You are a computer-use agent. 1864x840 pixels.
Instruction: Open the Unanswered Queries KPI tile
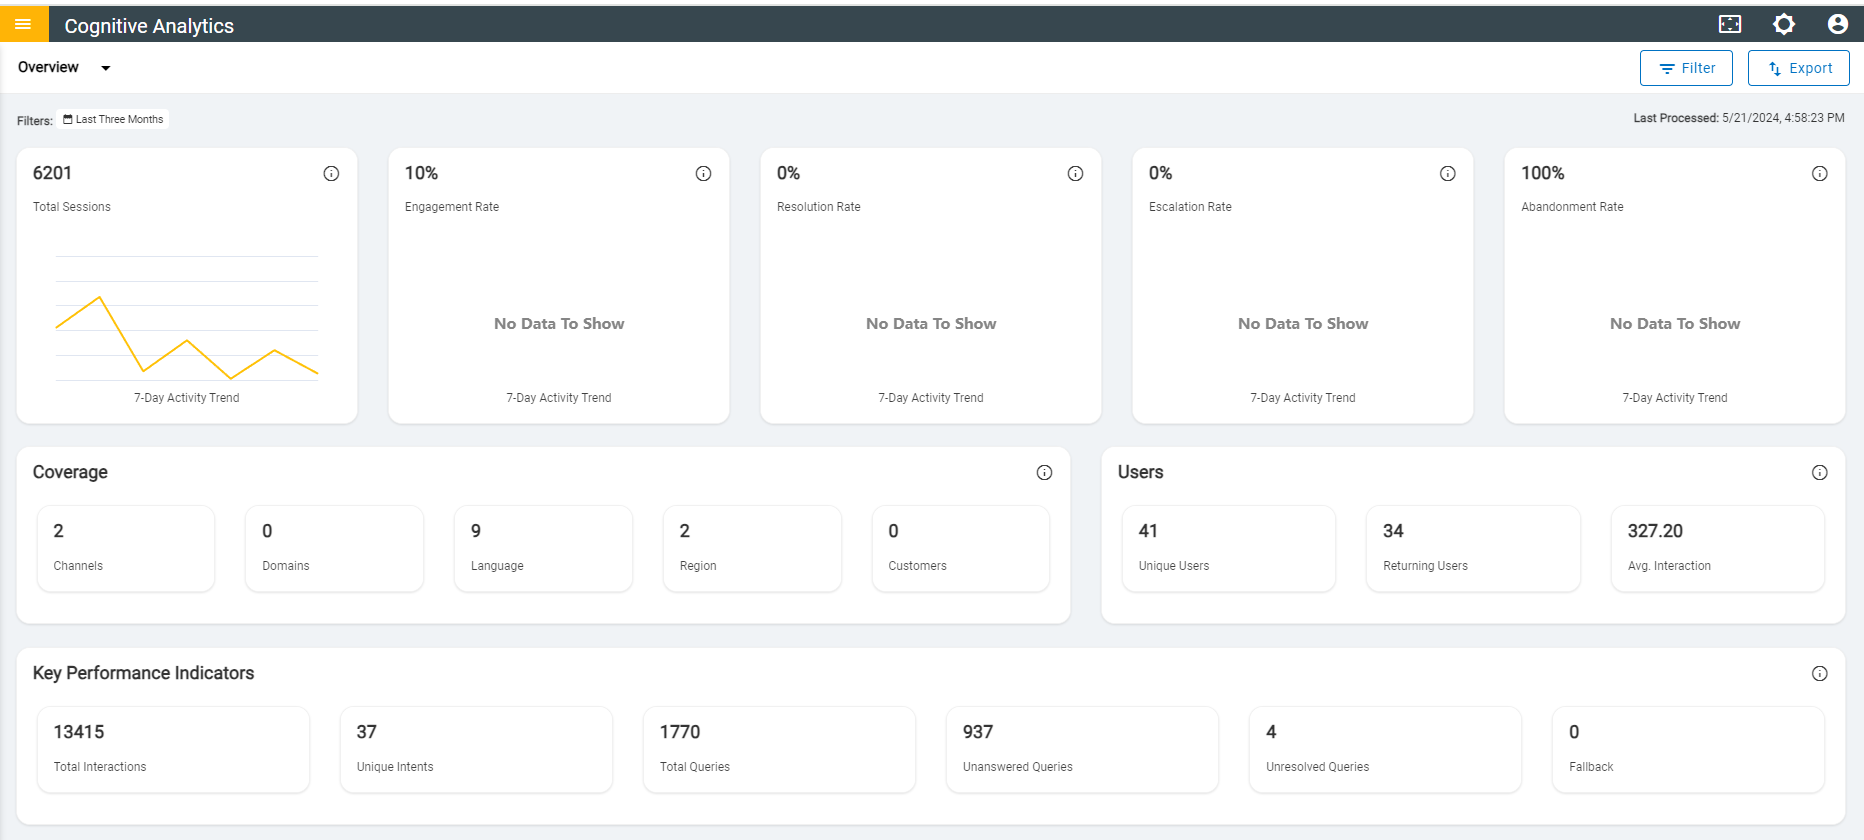[1082, 749]
